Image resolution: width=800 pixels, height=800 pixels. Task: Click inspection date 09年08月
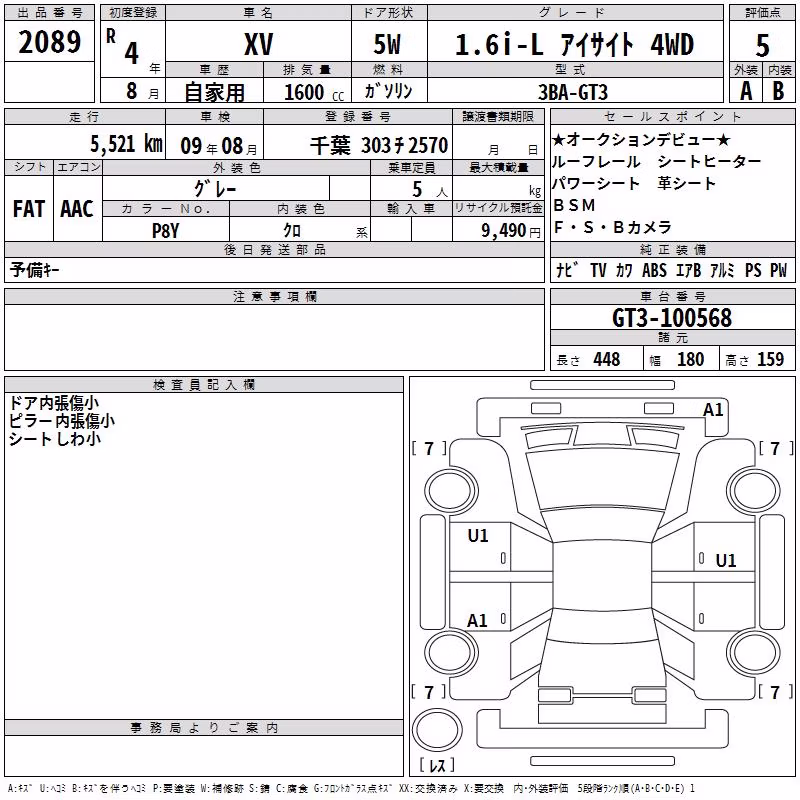[x=219, y=146]
